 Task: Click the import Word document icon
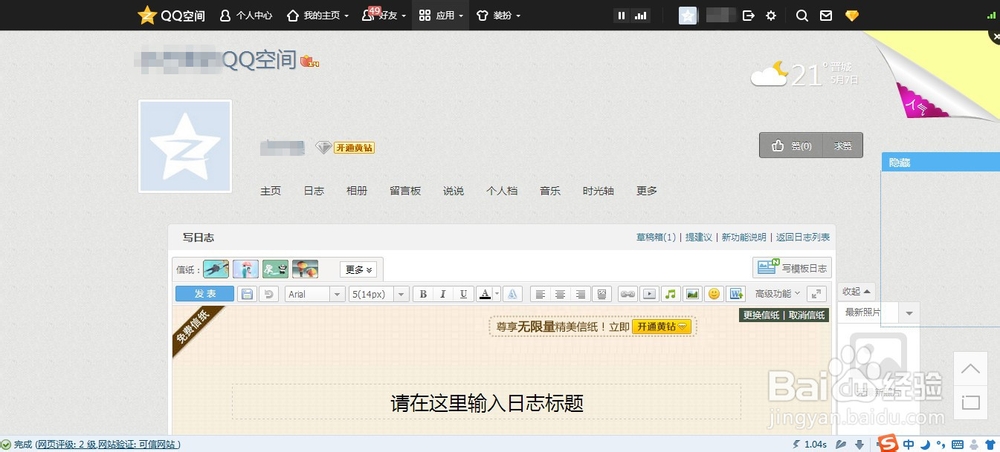coord(736,294)
